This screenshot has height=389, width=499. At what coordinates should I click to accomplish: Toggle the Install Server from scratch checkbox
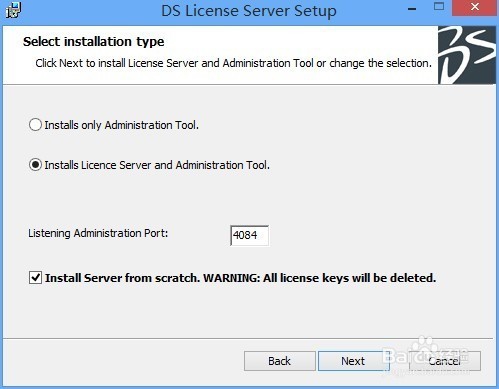pyautogui.click(x=35, y=278)
